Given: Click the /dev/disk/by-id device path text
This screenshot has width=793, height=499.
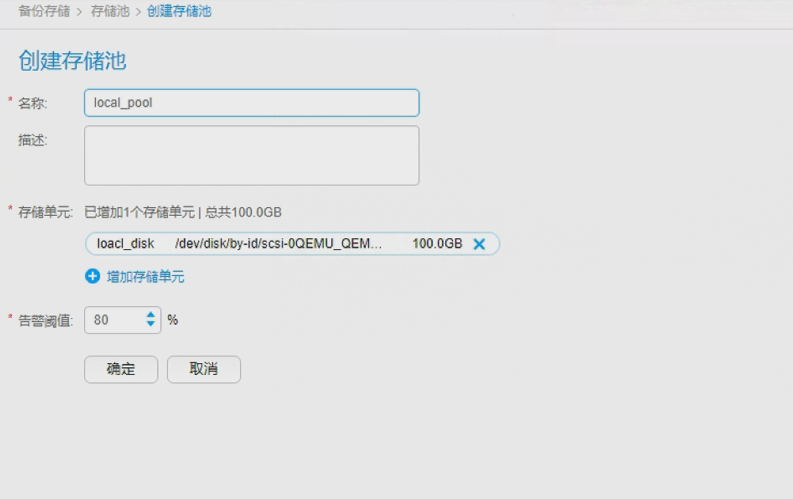Looking at the screenshot, I should [278, 244].
